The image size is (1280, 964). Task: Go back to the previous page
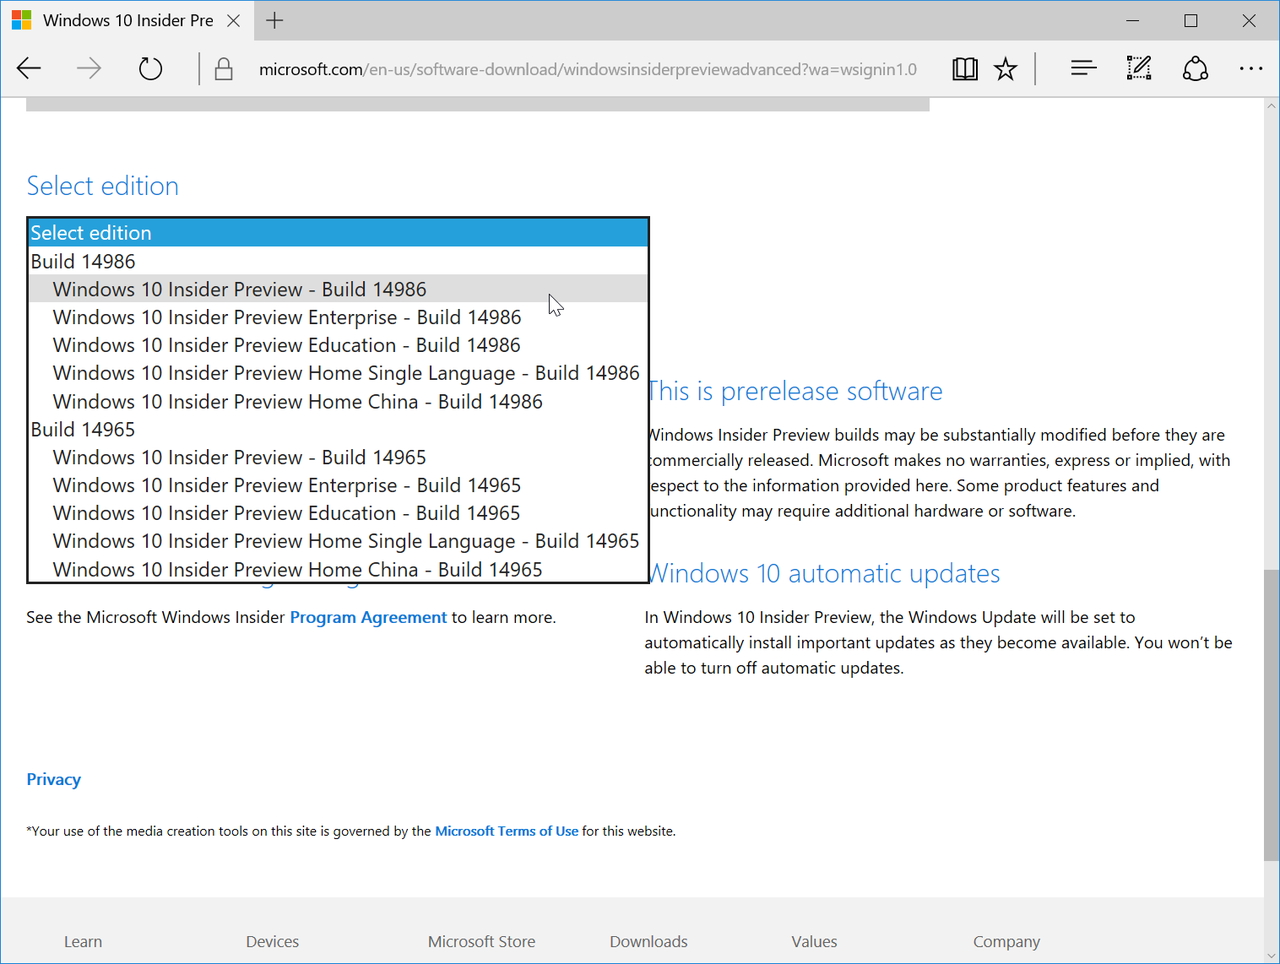pyautogui.click(x=28, y=68)
